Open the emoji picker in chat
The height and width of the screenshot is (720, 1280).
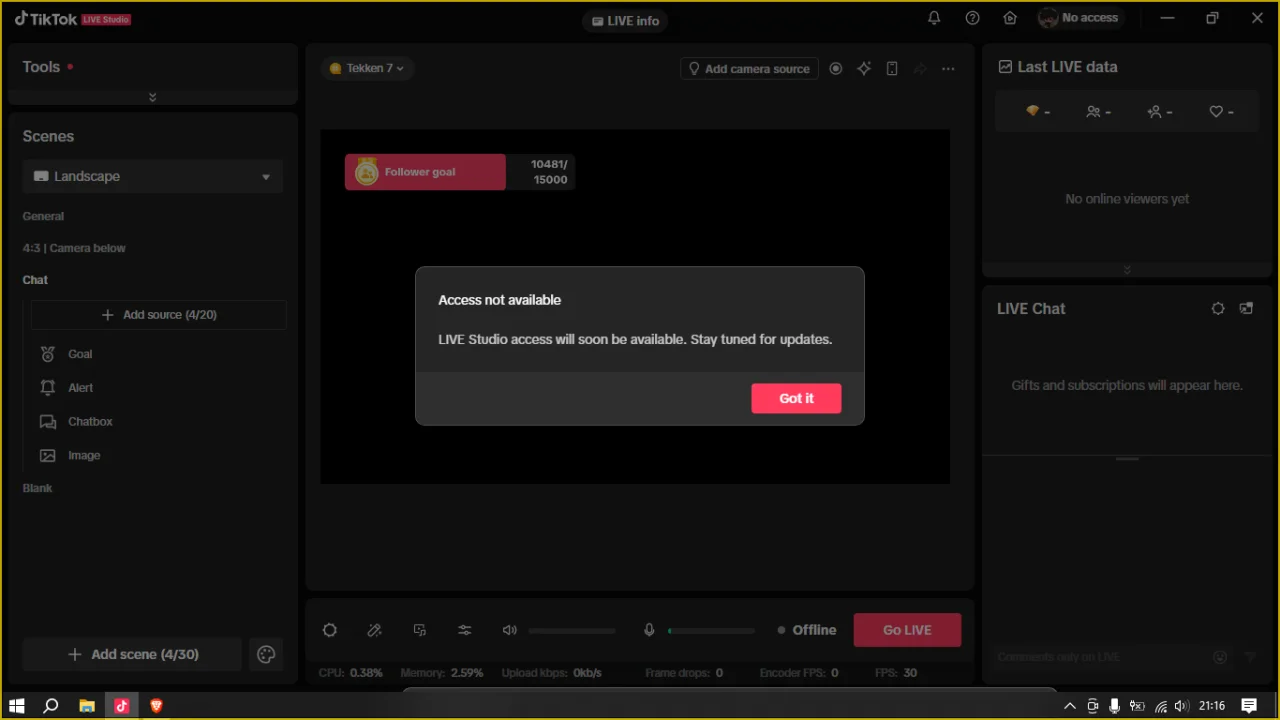(1220, 657)
